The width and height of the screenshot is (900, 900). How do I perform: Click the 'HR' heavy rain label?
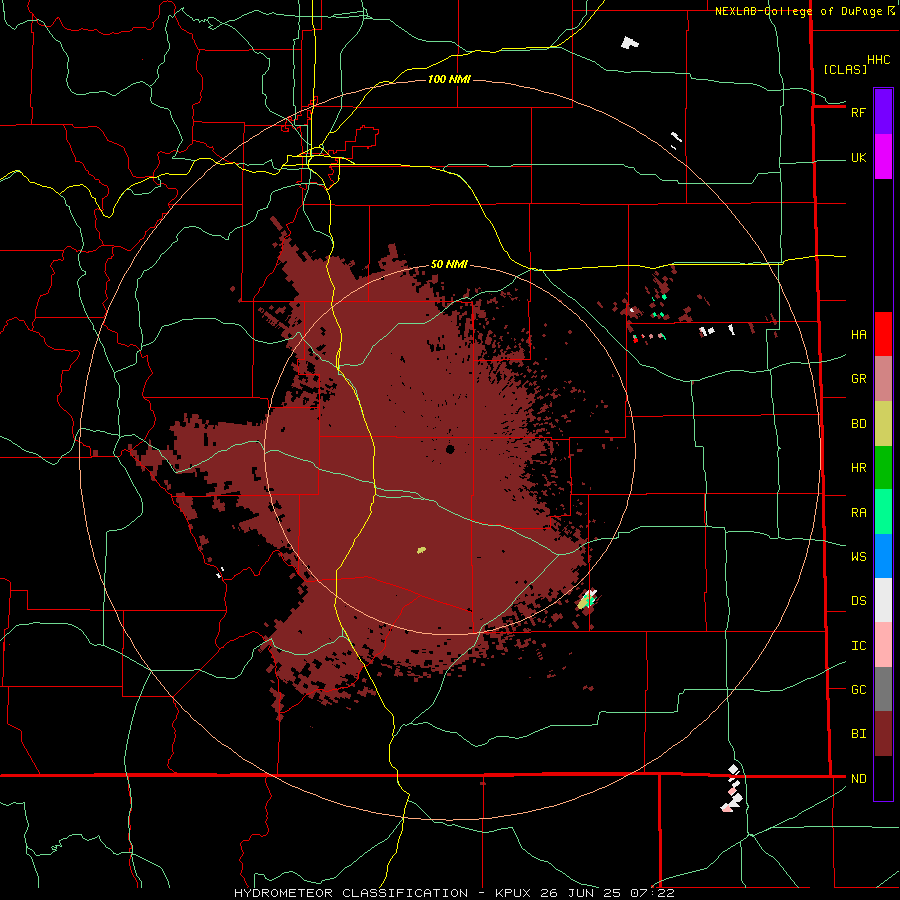[x=858, y=468]
